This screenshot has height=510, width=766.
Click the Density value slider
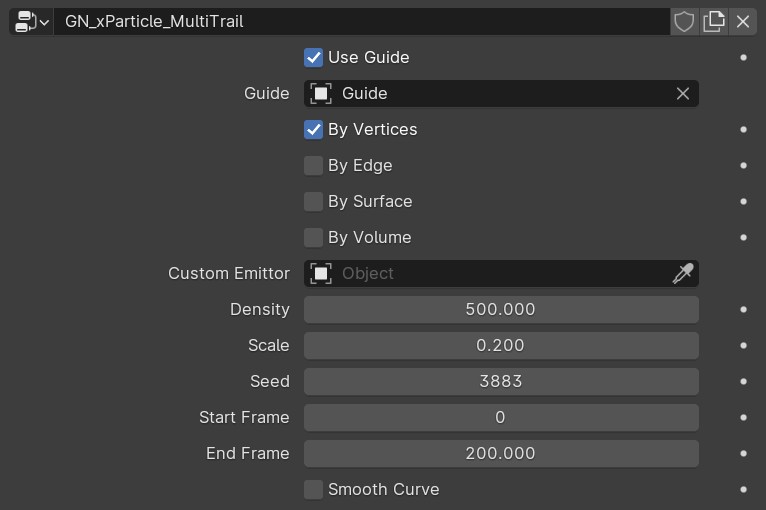[x=501, y=309]
